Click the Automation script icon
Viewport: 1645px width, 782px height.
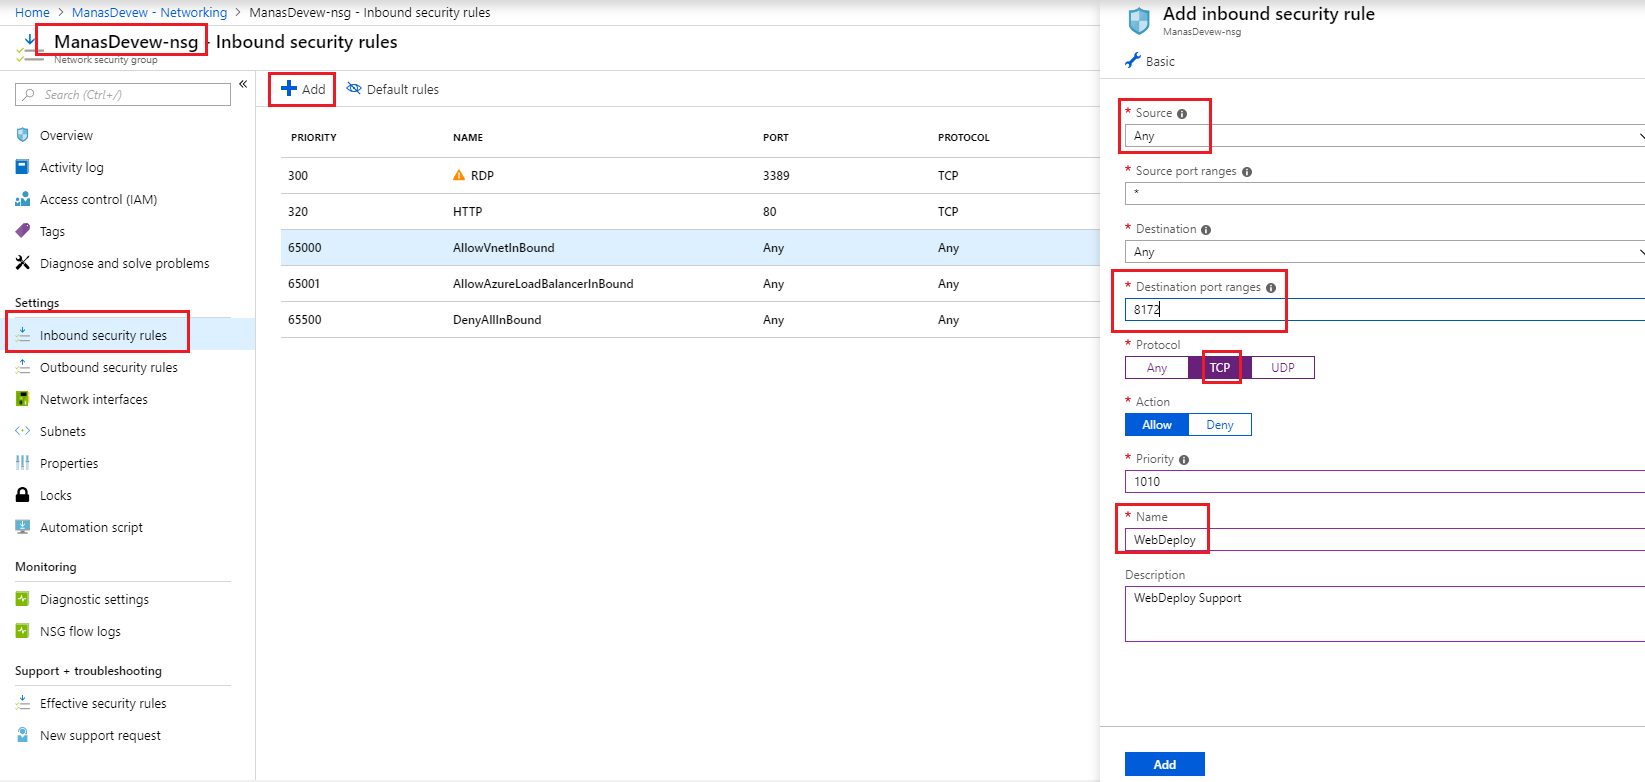22,527
